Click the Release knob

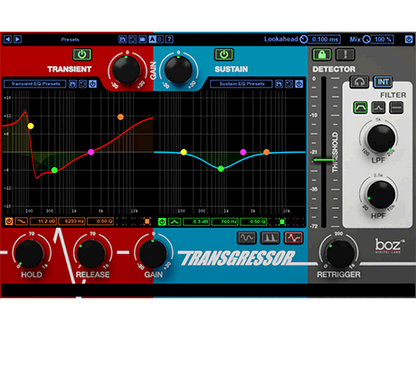91,254
